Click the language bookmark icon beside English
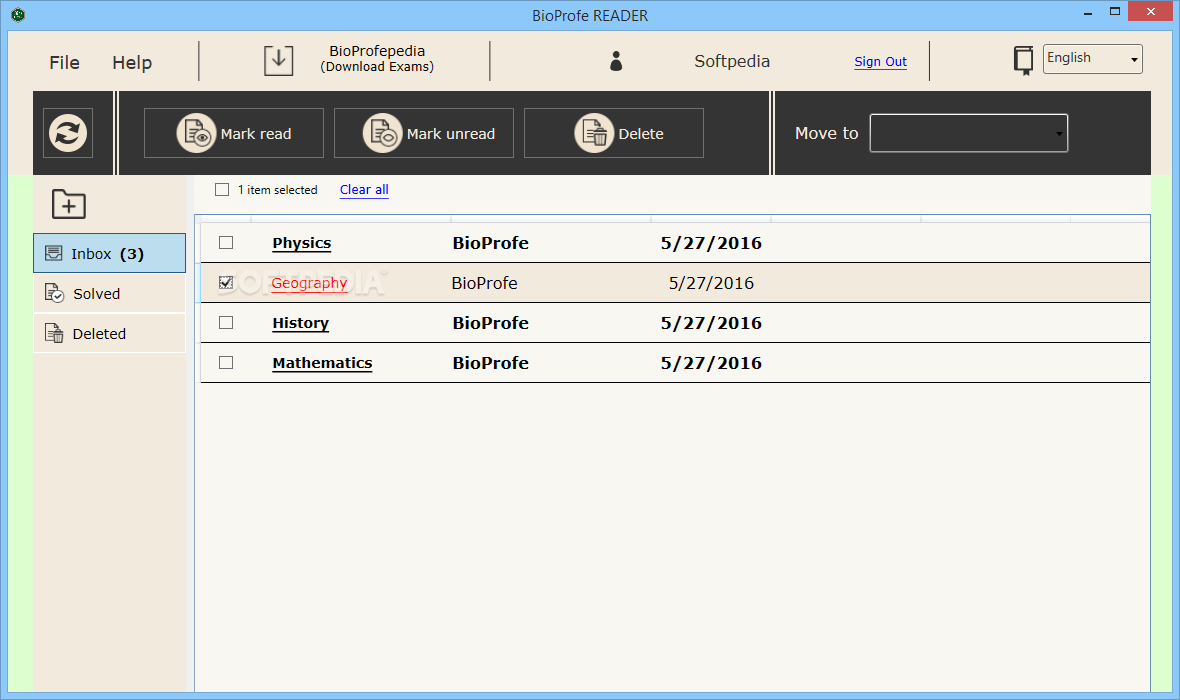This screenshot has height=700, width=1180. click(1023, 60)
